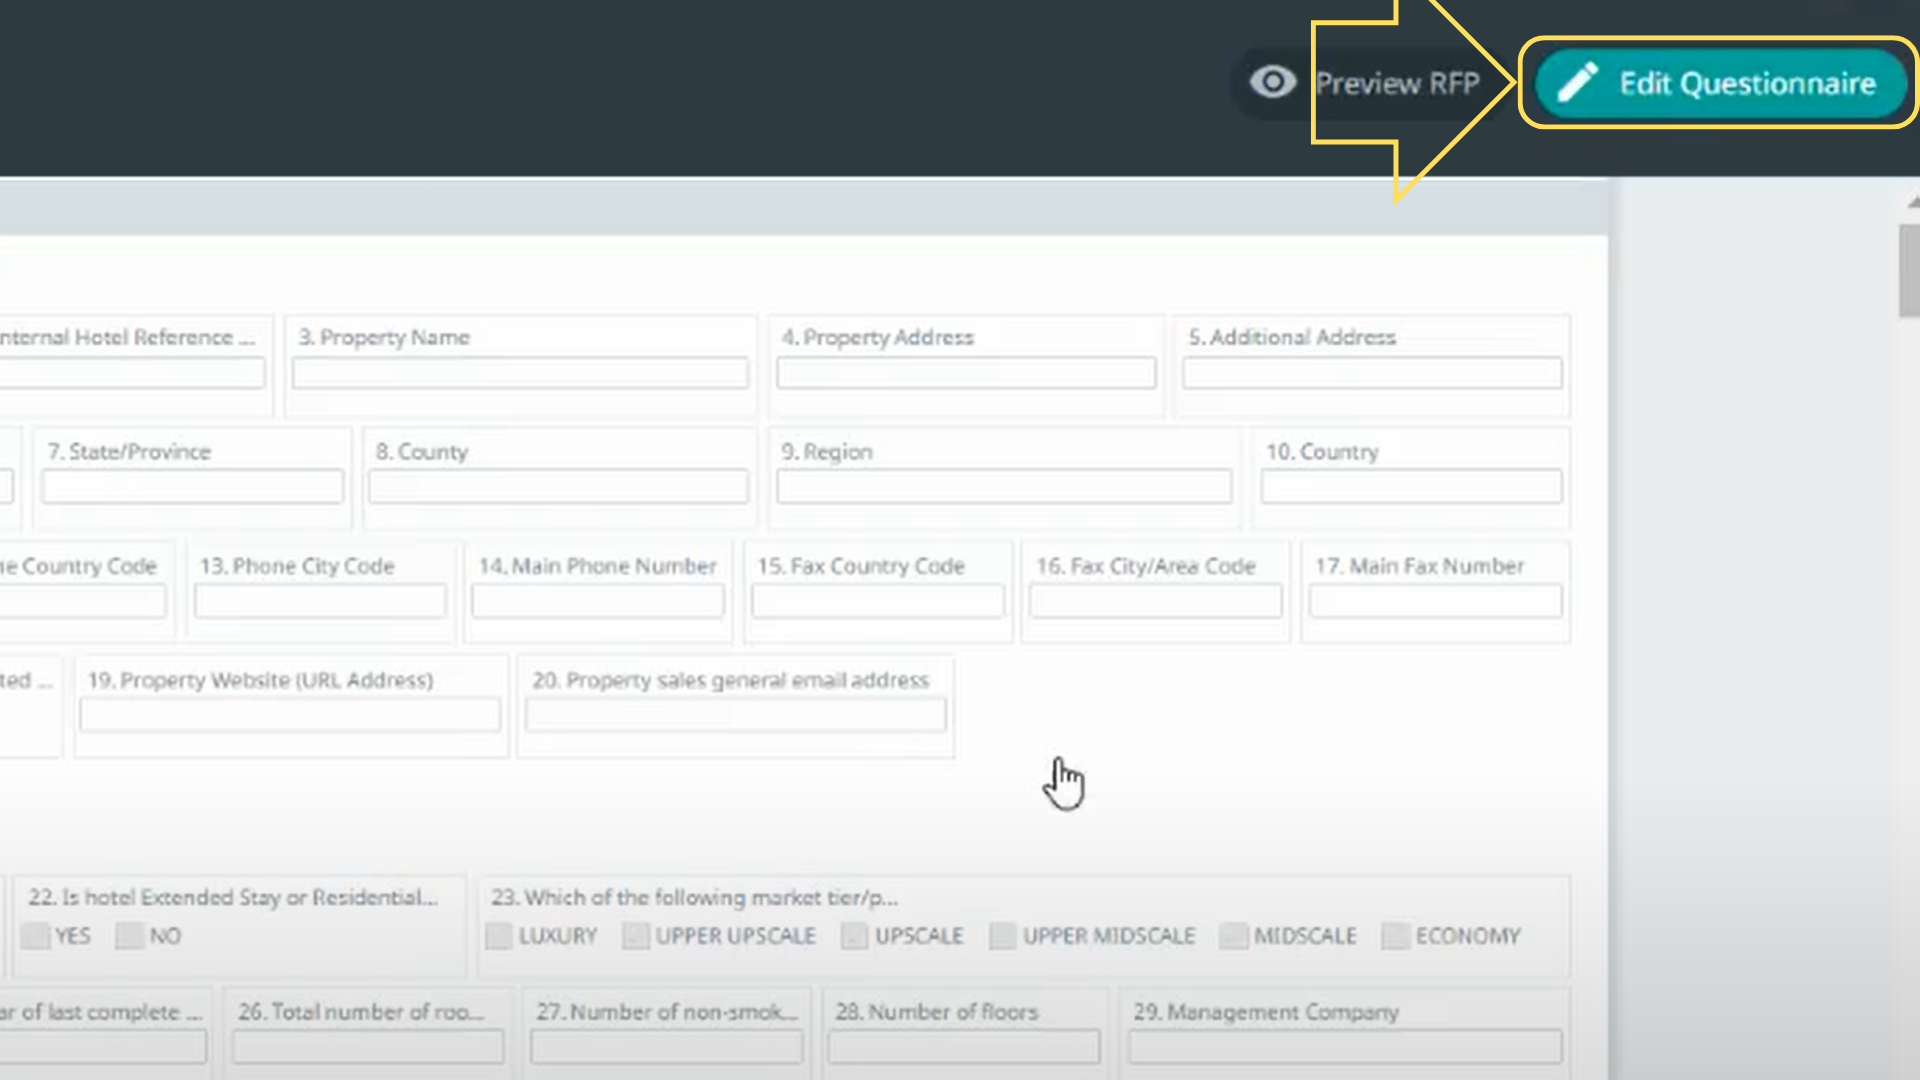Image resolution: width=1920 pixels, height=1080 pixels.
Task: Tick the ECONOMY checkbox
Action: 1395,936
